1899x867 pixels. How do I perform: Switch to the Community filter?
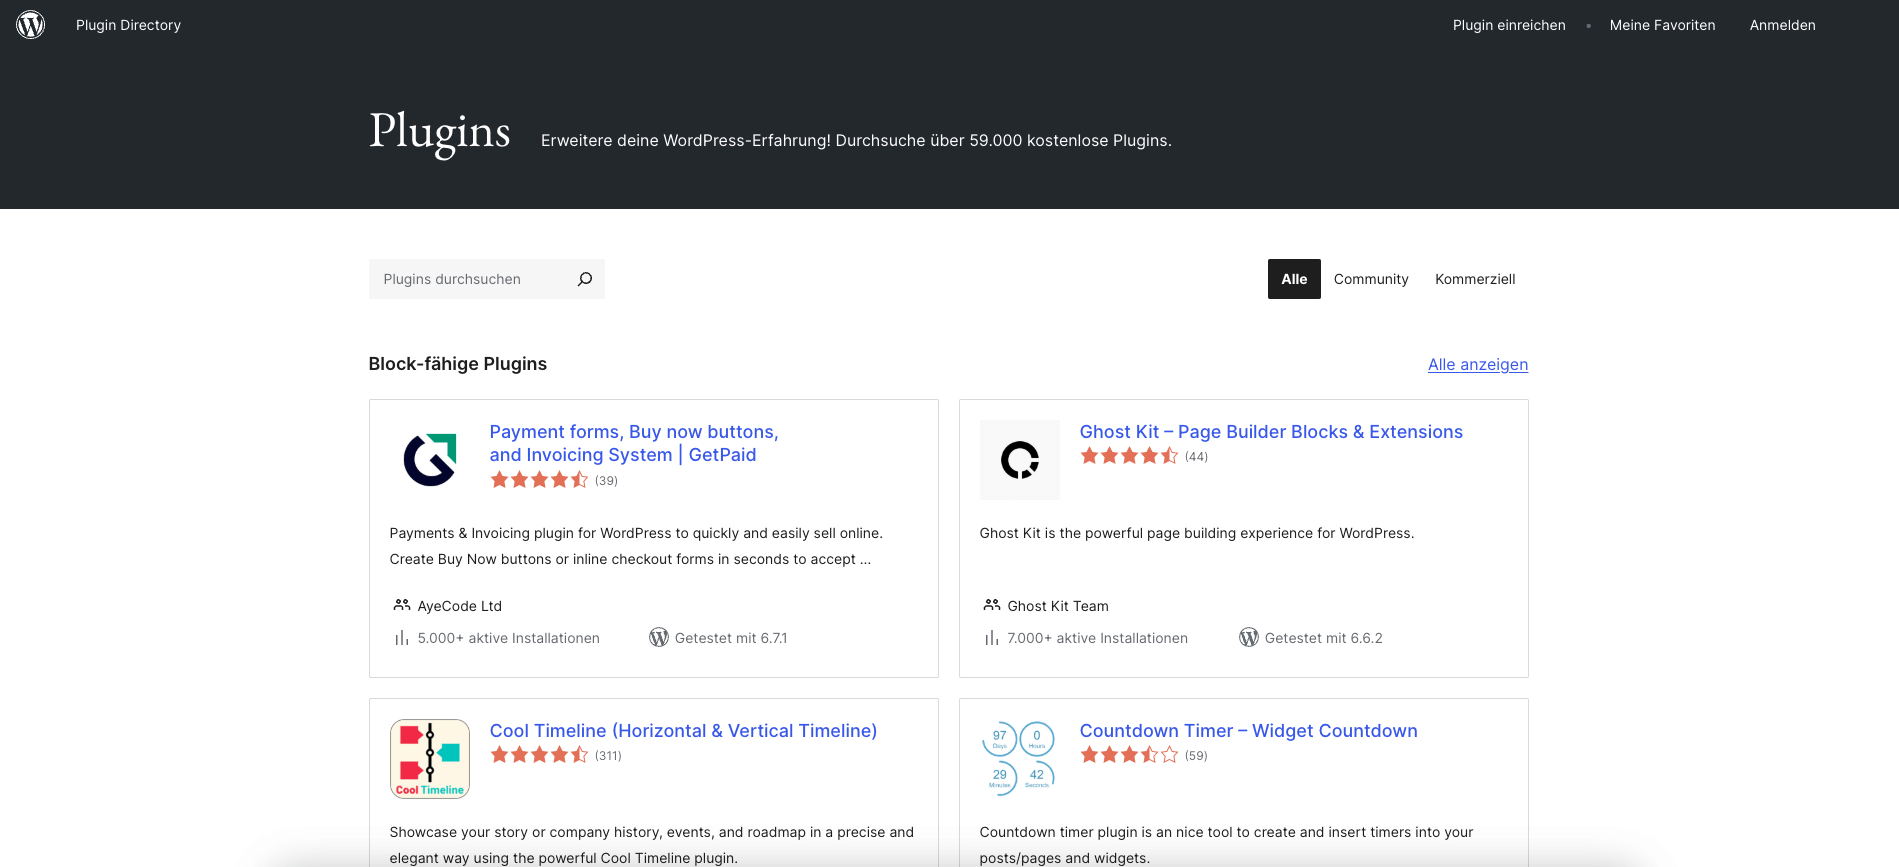pyautogui.click(x=1371, y=279)
